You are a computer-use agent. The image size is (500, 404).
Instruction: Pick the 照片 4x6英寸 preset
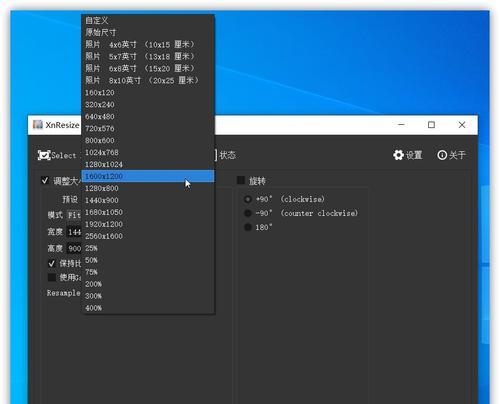click(148, 45)
